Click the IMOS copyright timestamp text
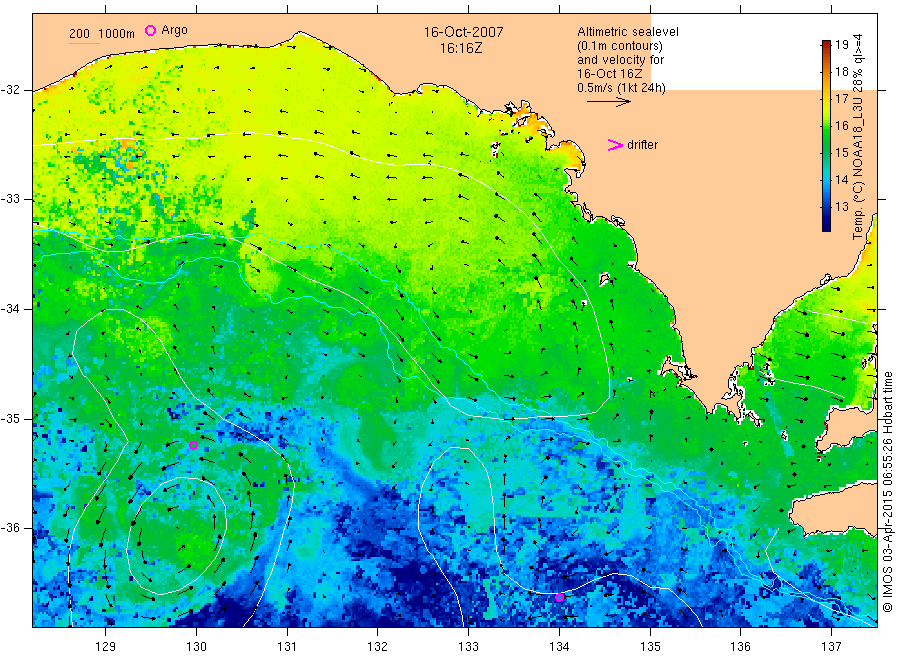 [x=887, y=491]
